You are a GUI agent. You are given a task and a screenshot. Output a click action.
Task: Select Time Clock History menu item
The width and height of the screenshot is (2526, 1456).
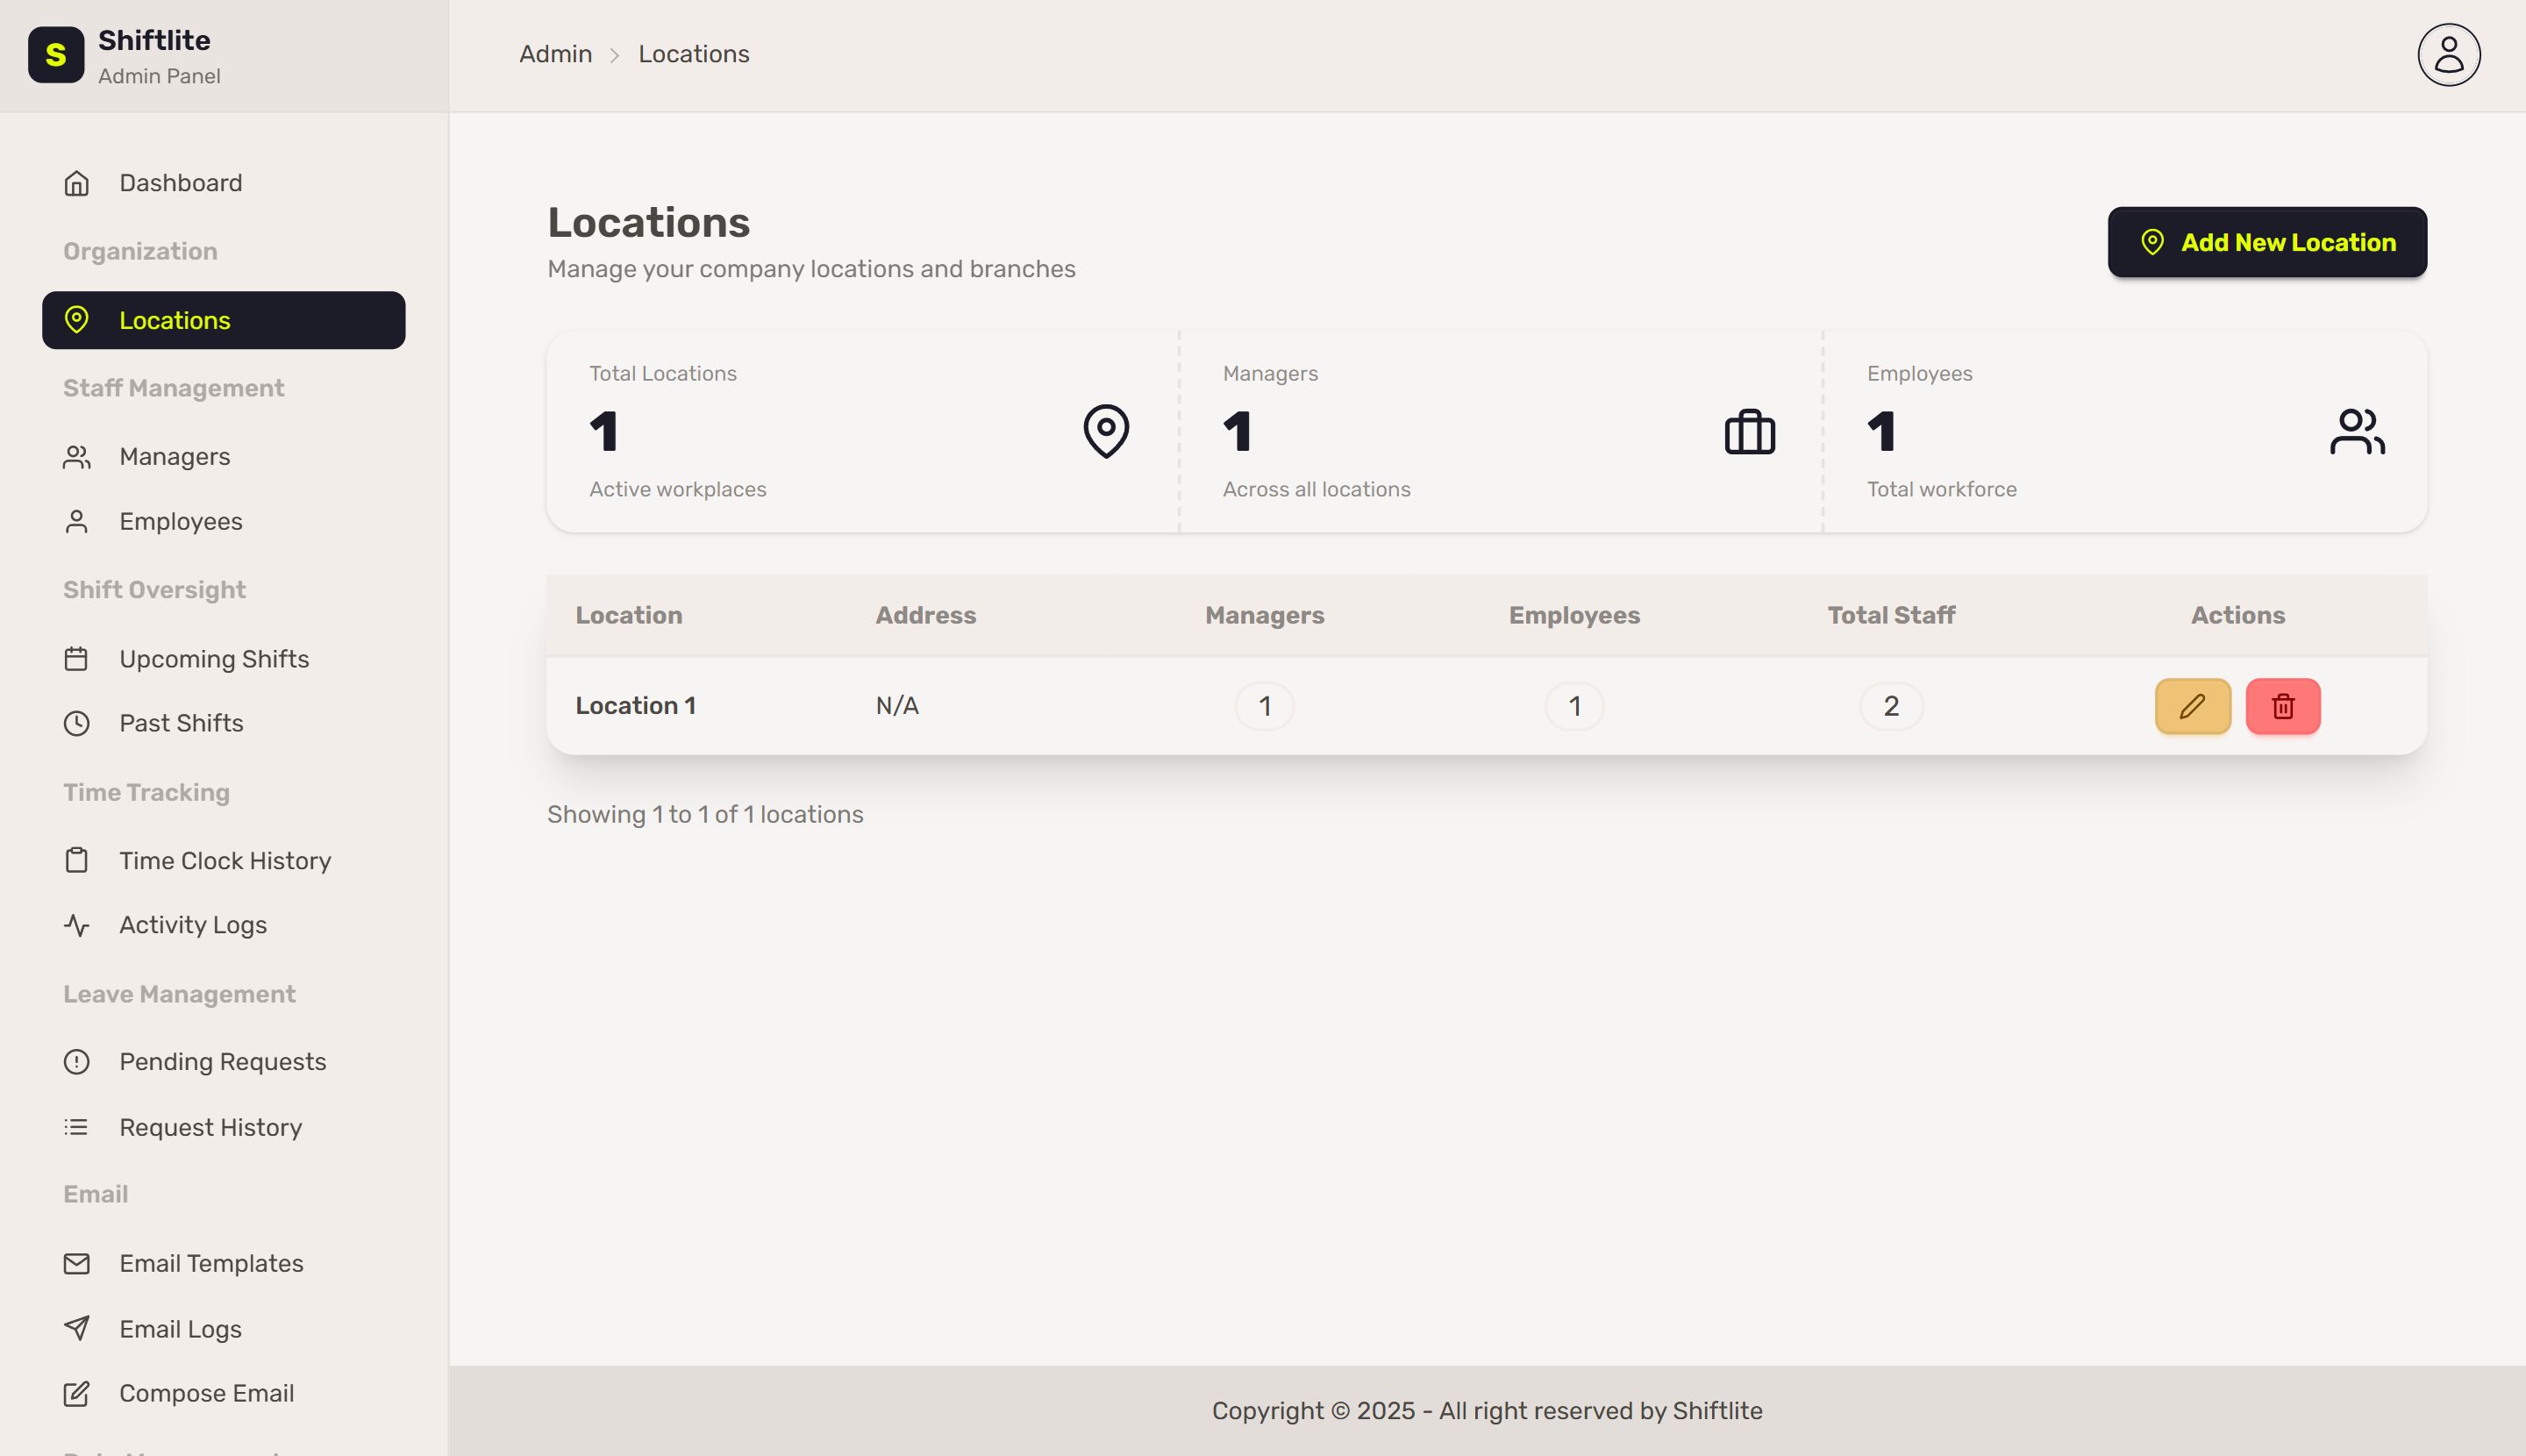coord(225,861)
